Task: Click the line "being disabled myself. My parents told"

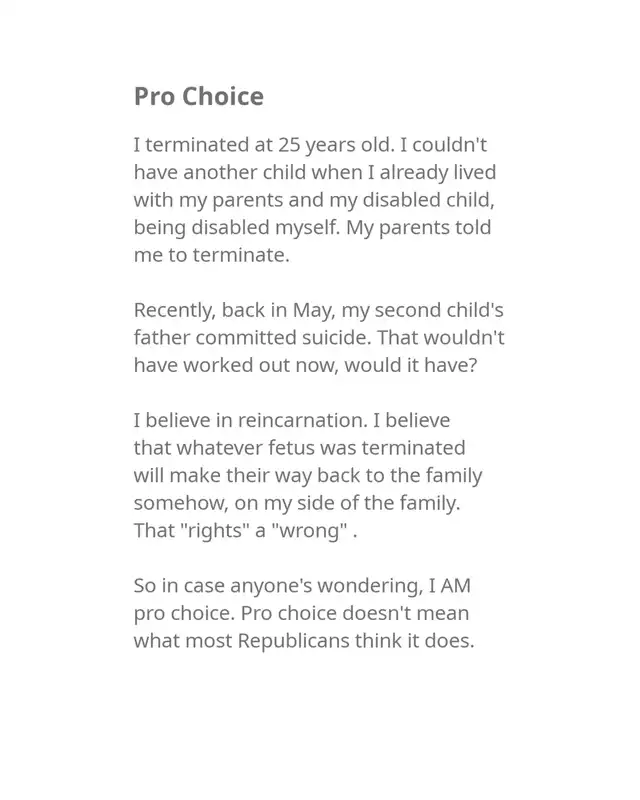Action: (x=312, y=228)
